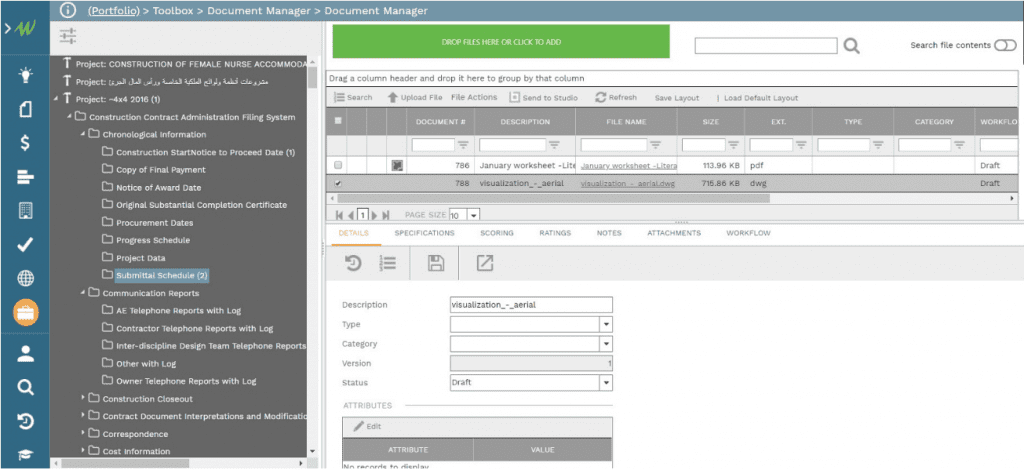Click the File Name column filter funnel icon
1024x470 pixels.
[656, 145]
